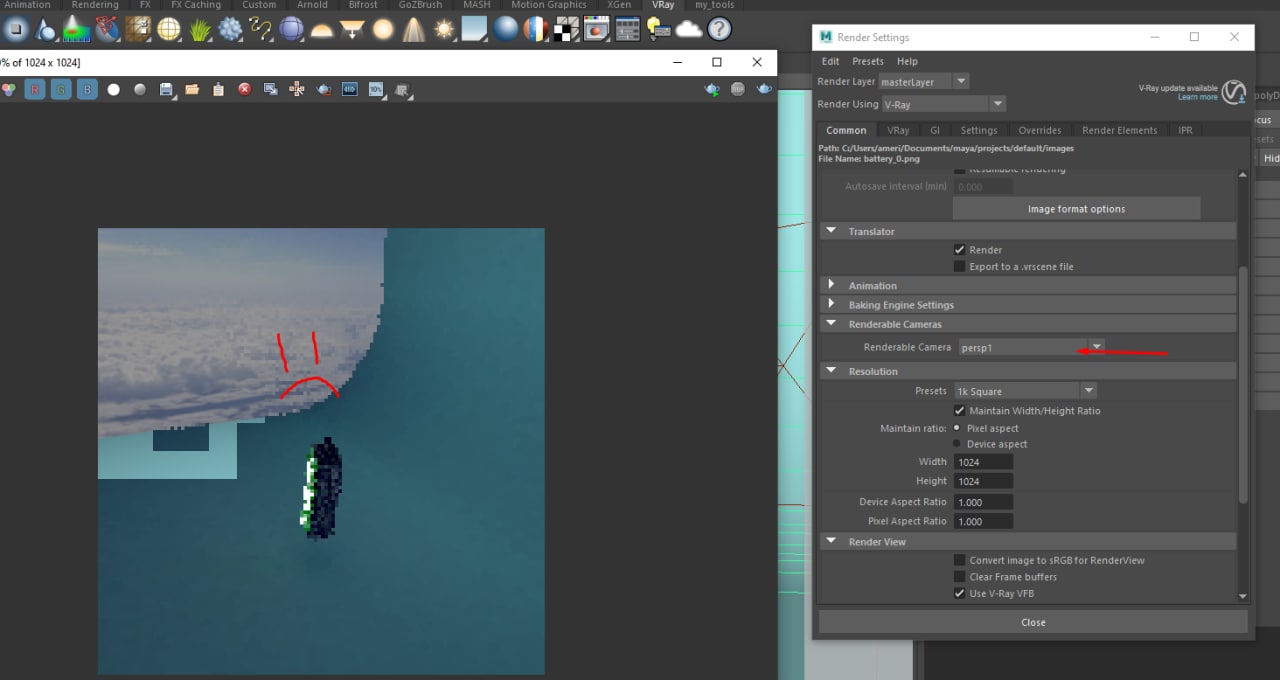This screenshot has width=1280, height=680.
Task: Click the wireframe globe shelf icon
Action: tap(169, 29)
